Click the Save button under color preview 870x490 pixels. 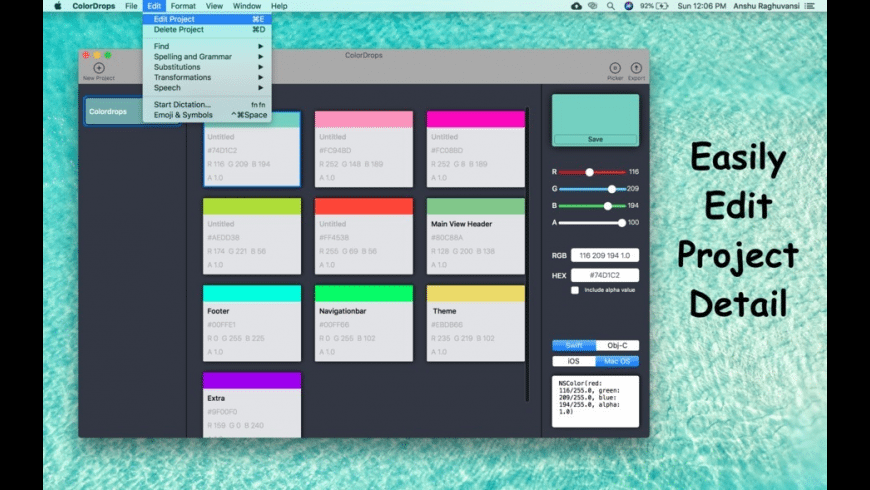click(x=595, y=139)
